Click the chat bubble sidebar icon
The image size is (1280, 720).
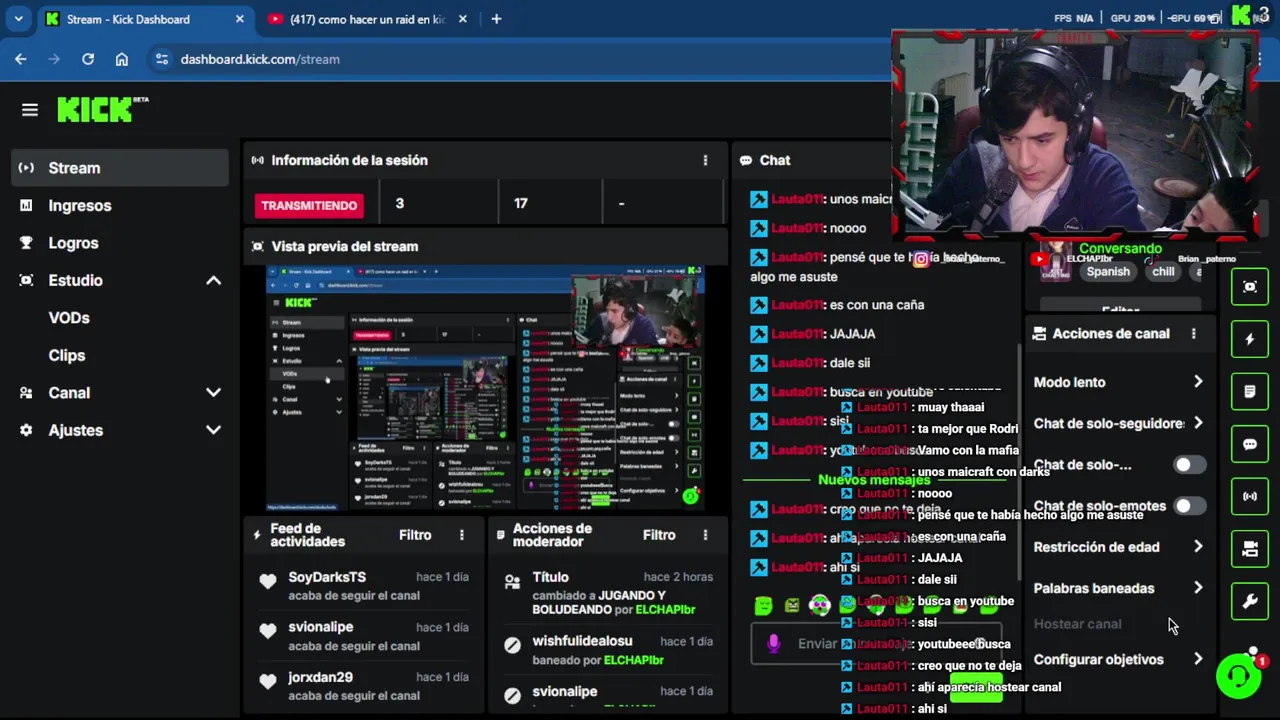[x=1250, y=444]
